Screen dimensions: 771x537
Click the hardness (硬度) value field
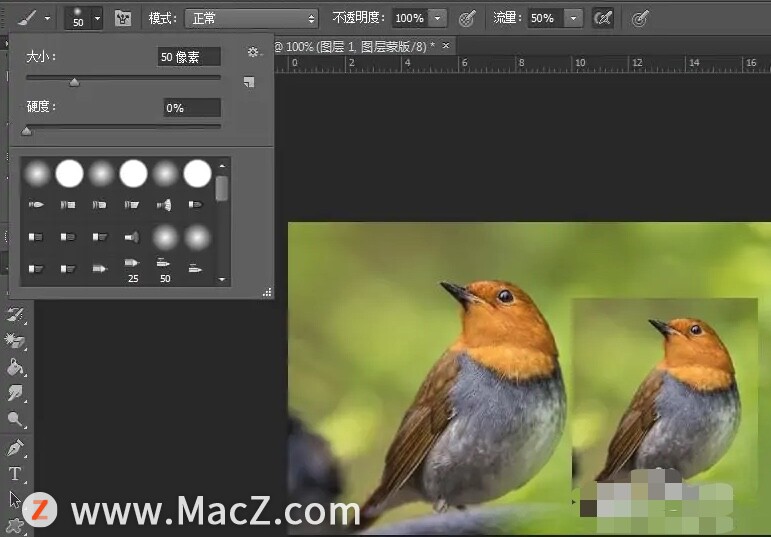(192, 107)
